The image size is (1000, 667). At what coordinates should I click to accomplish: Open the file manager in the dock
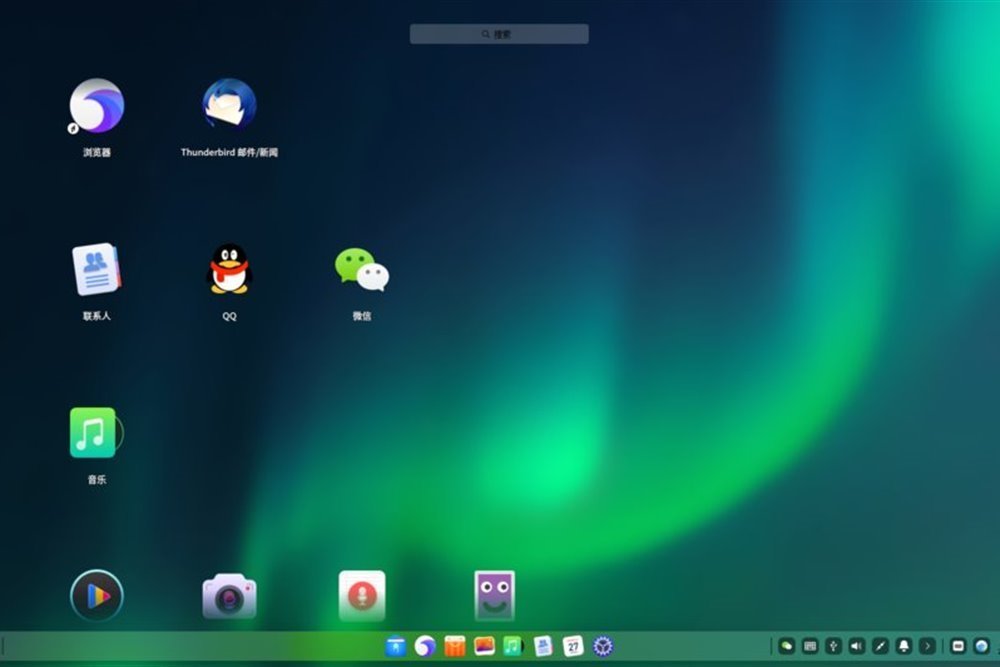(x=395, y=647)
